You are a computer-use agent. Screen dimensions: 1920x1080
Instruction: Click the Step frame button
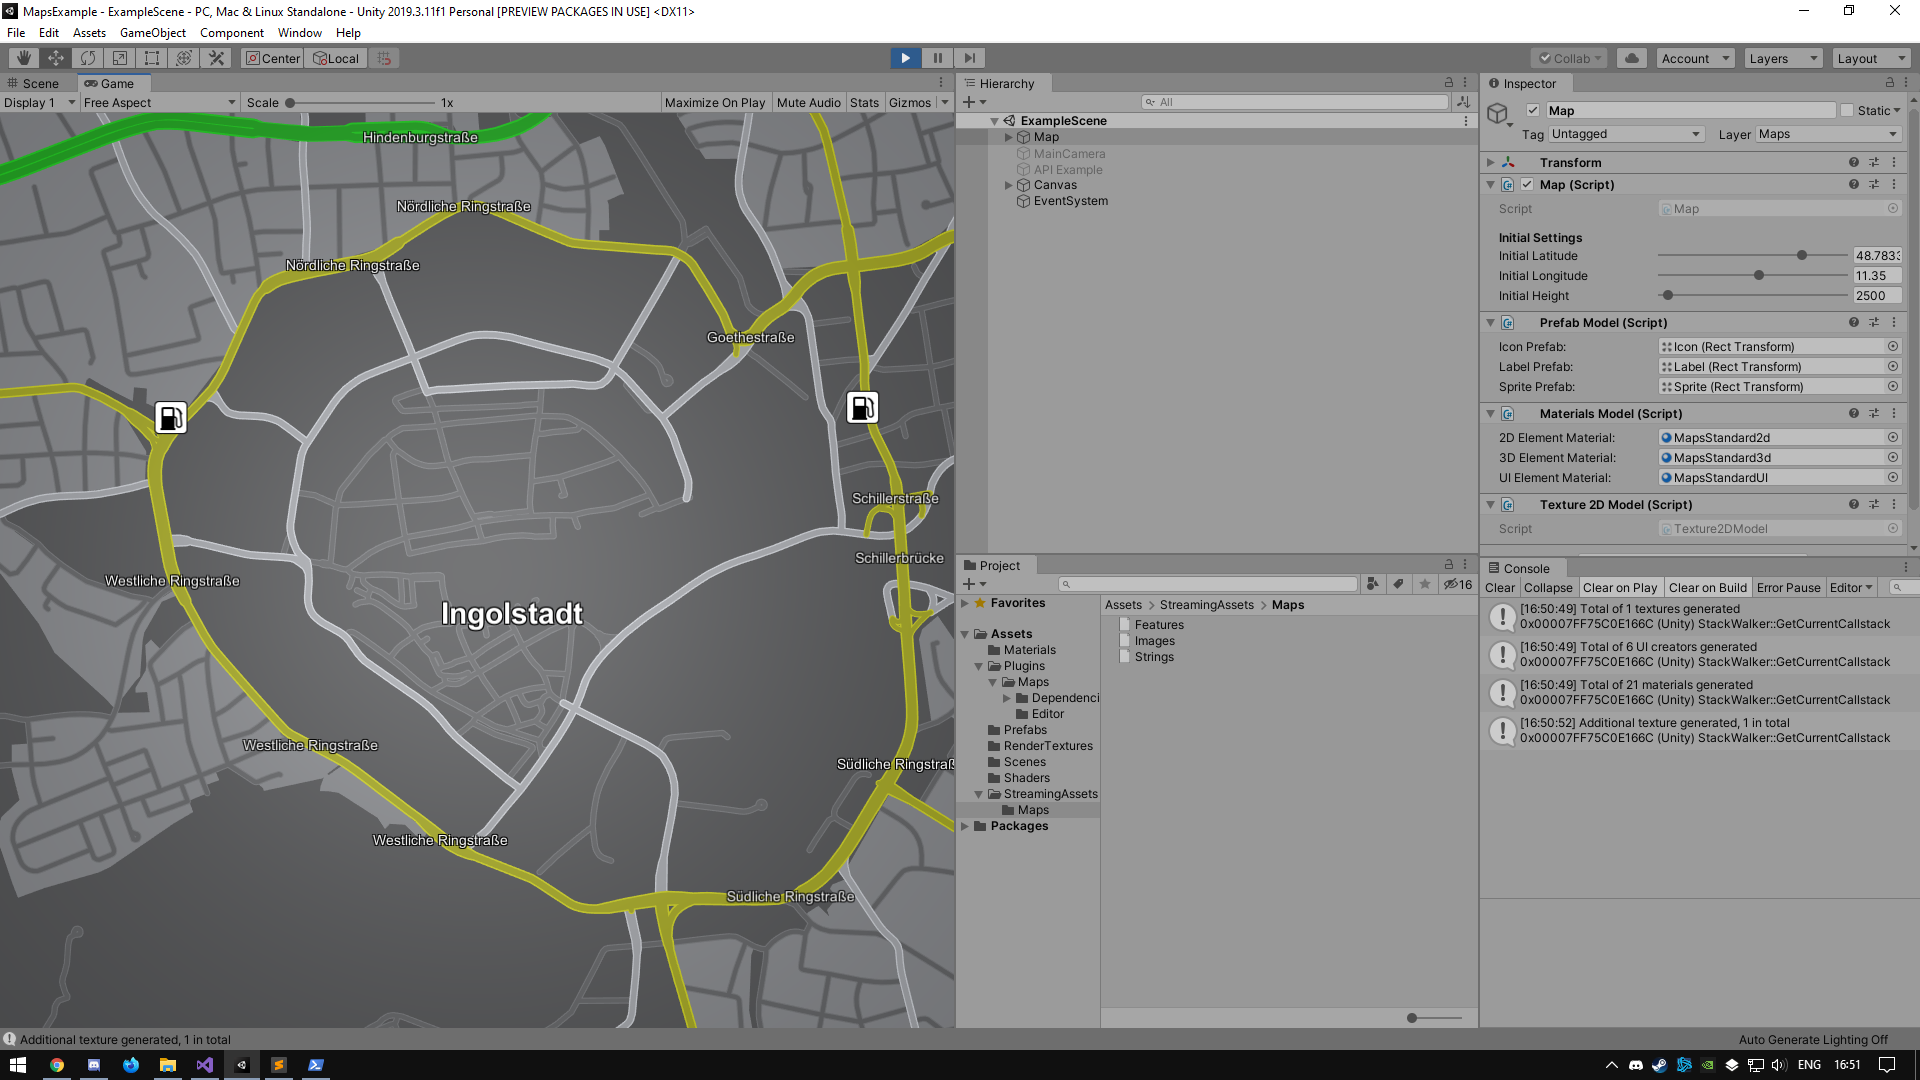point(969,58)
